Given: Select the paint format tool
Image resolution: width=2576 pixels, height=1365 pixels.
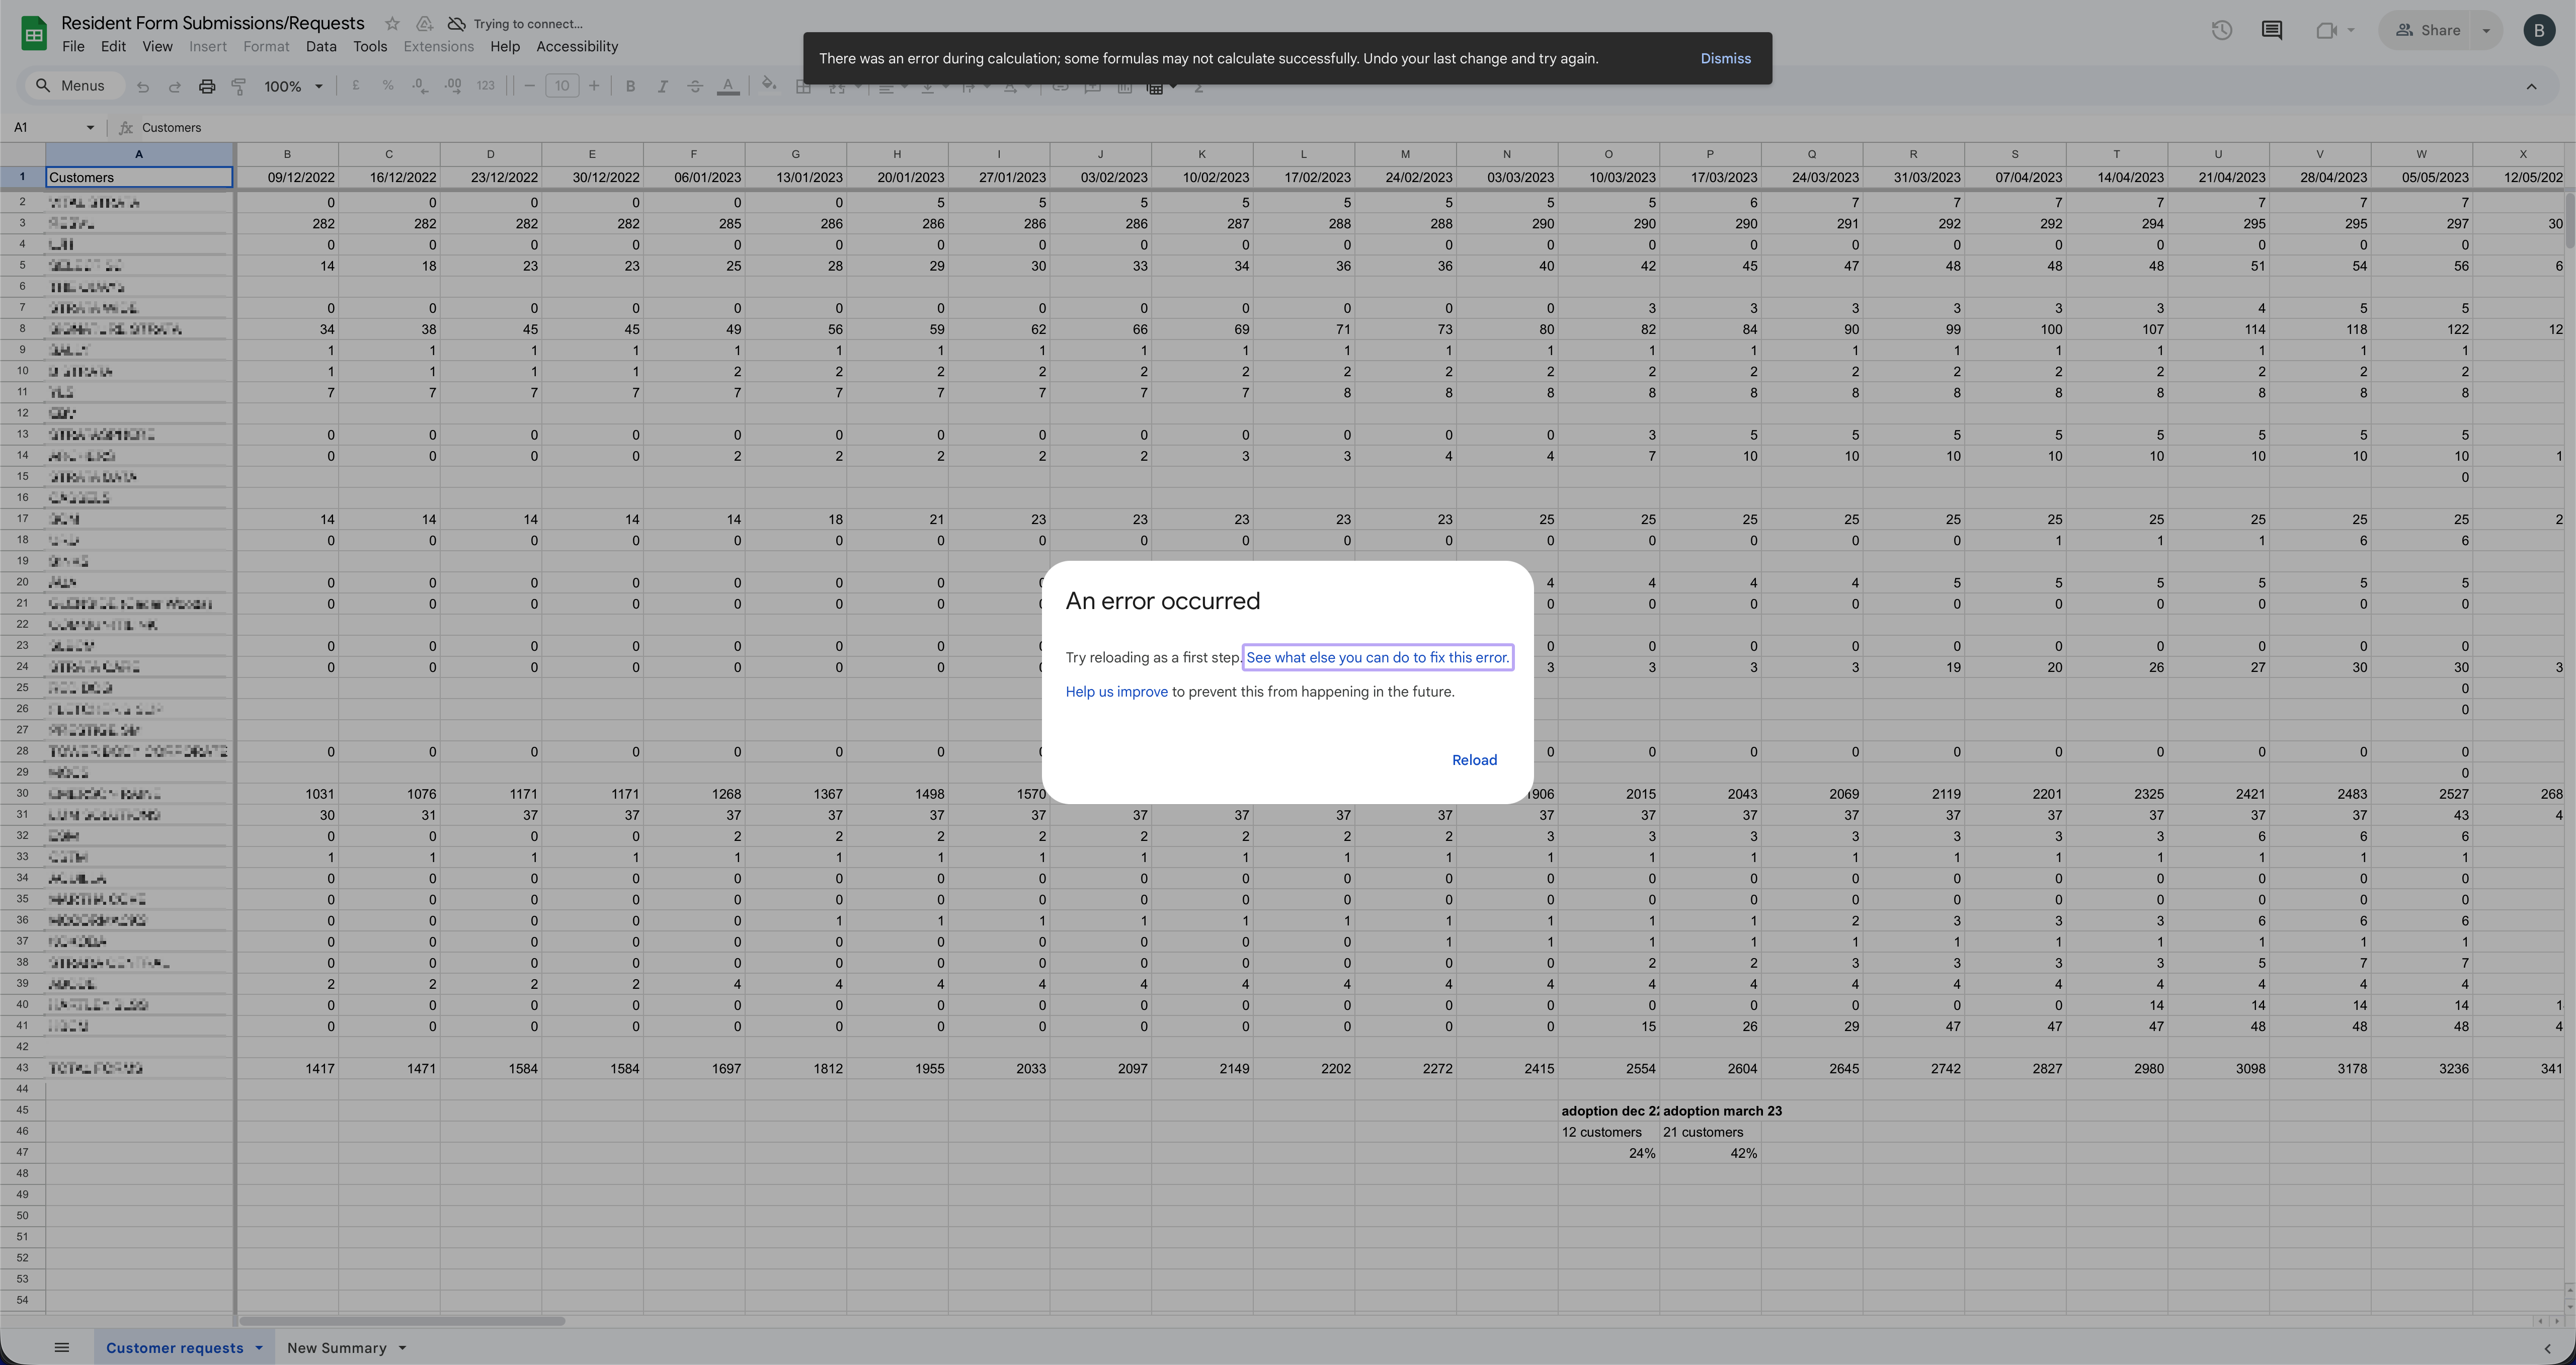Looking at the screenshot, I should point(238,87).
